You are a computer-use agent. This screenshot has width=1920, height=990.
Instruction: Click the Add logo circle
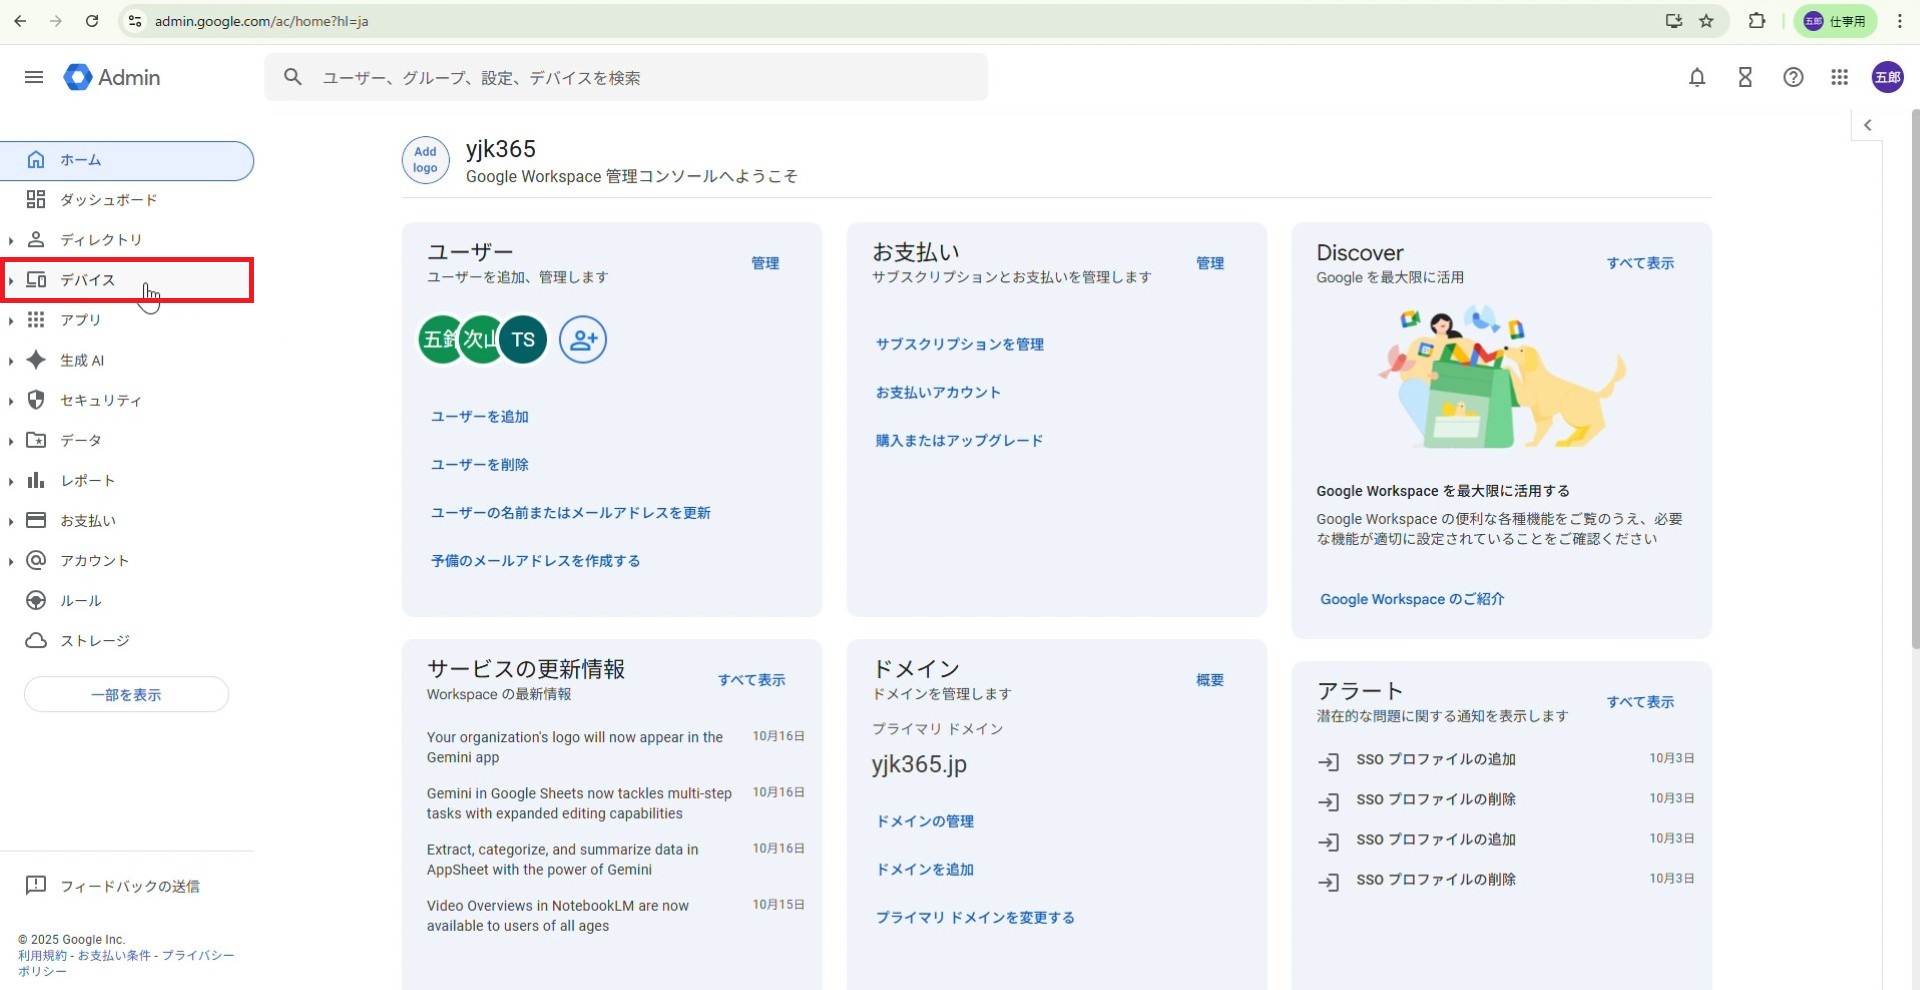[x=425, y=160]
